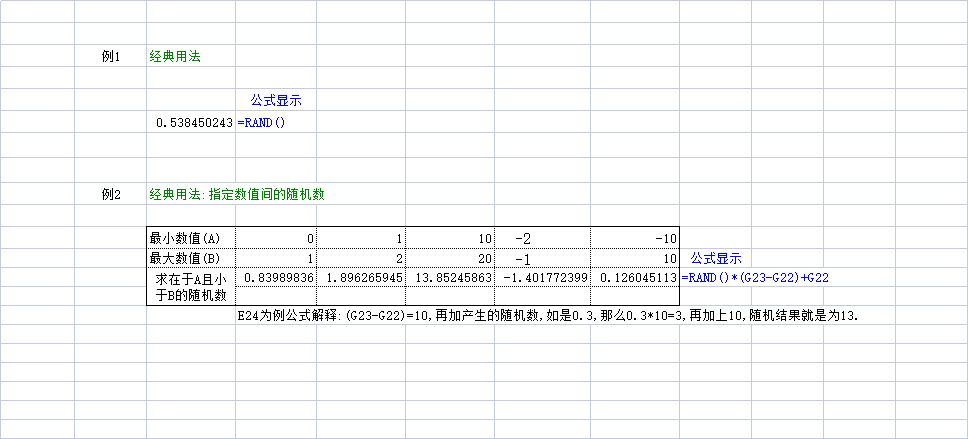Image resolution: width=968 pixels, height=439 pixels.
Task: Click the minimum value cell containing -2
Action: click(x=542, y=238)
